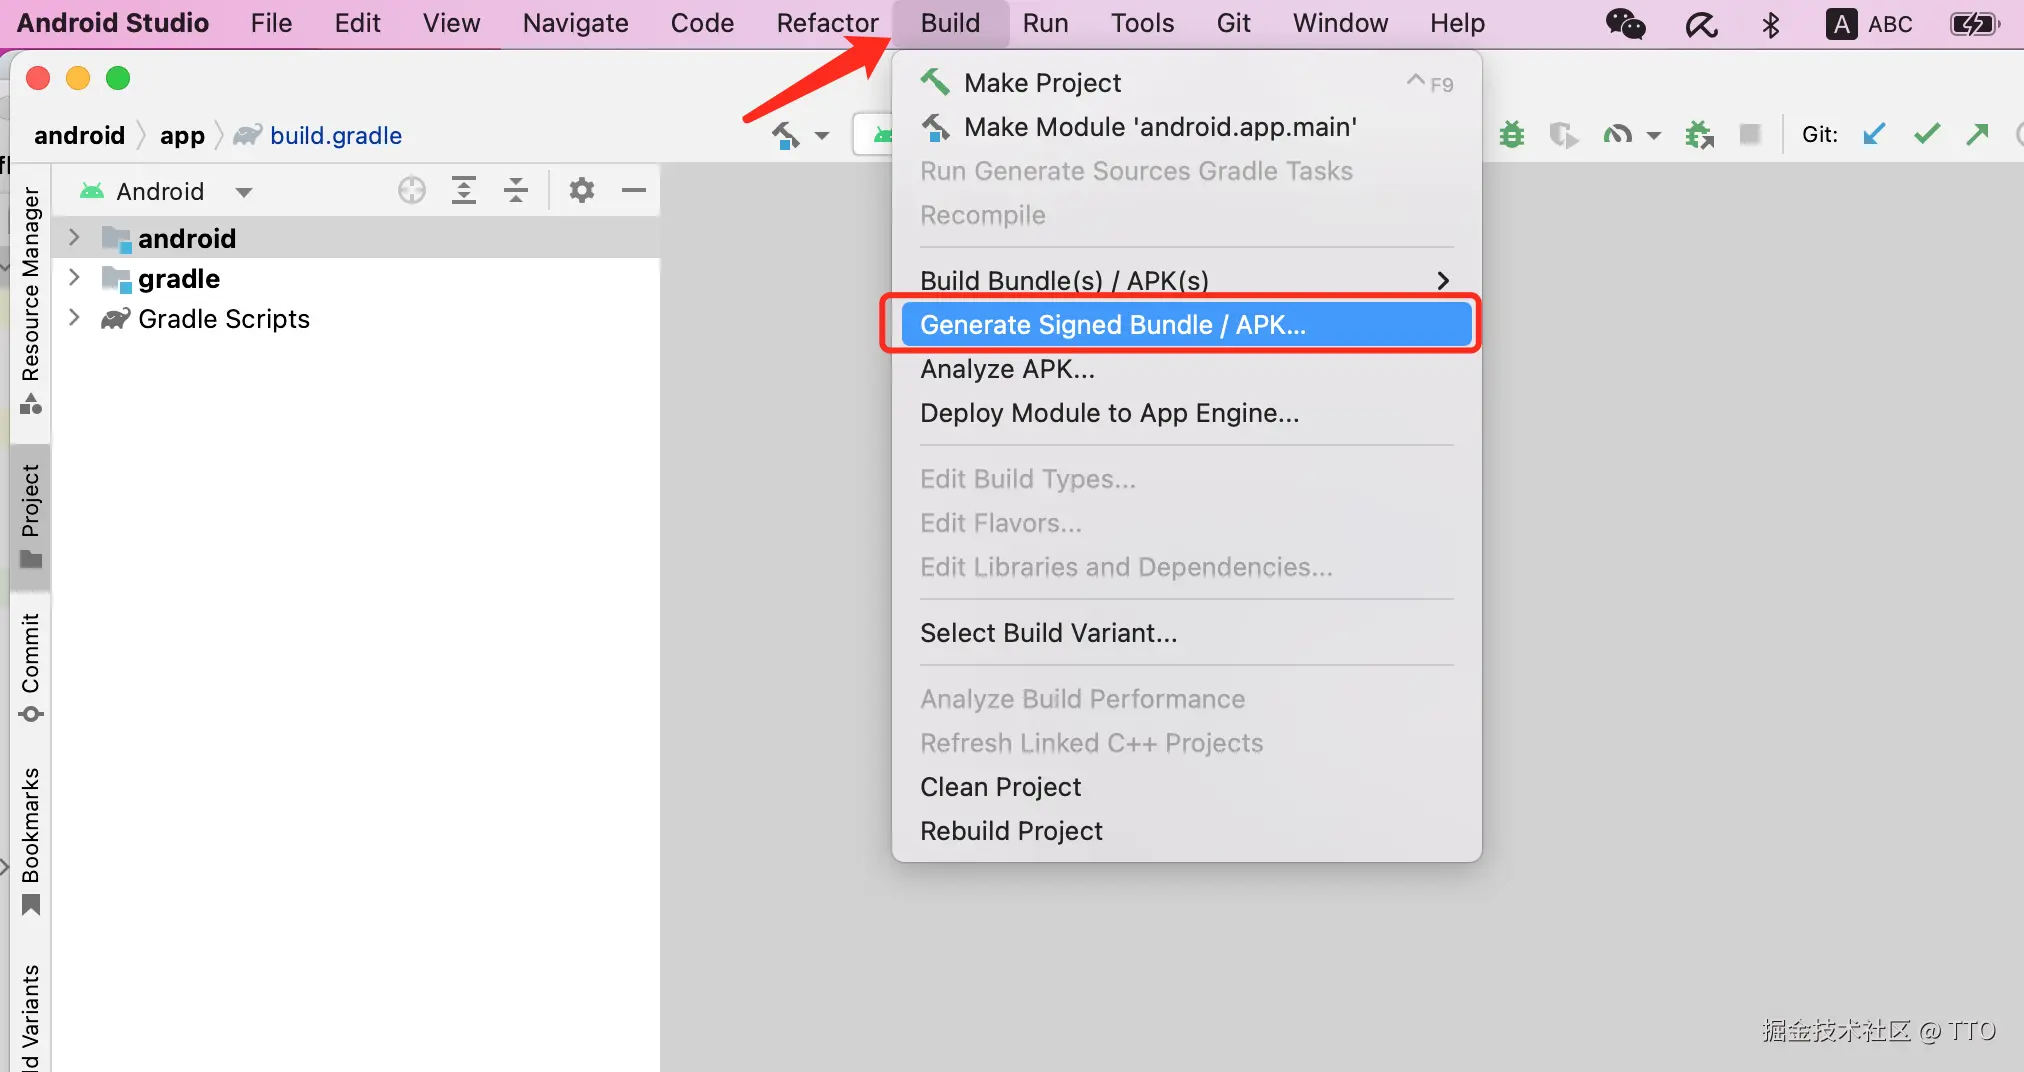This screenshot has height=1072, width=2024.
Task: Click the green Debug bug icon
Action: (1512, 134)
